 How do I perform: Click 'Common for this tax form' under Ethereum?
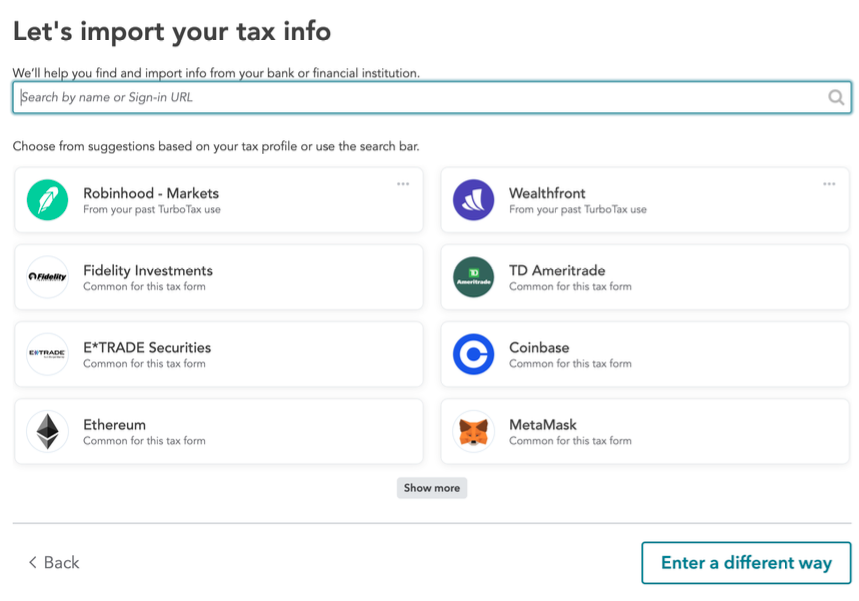(x=144, y=441)
